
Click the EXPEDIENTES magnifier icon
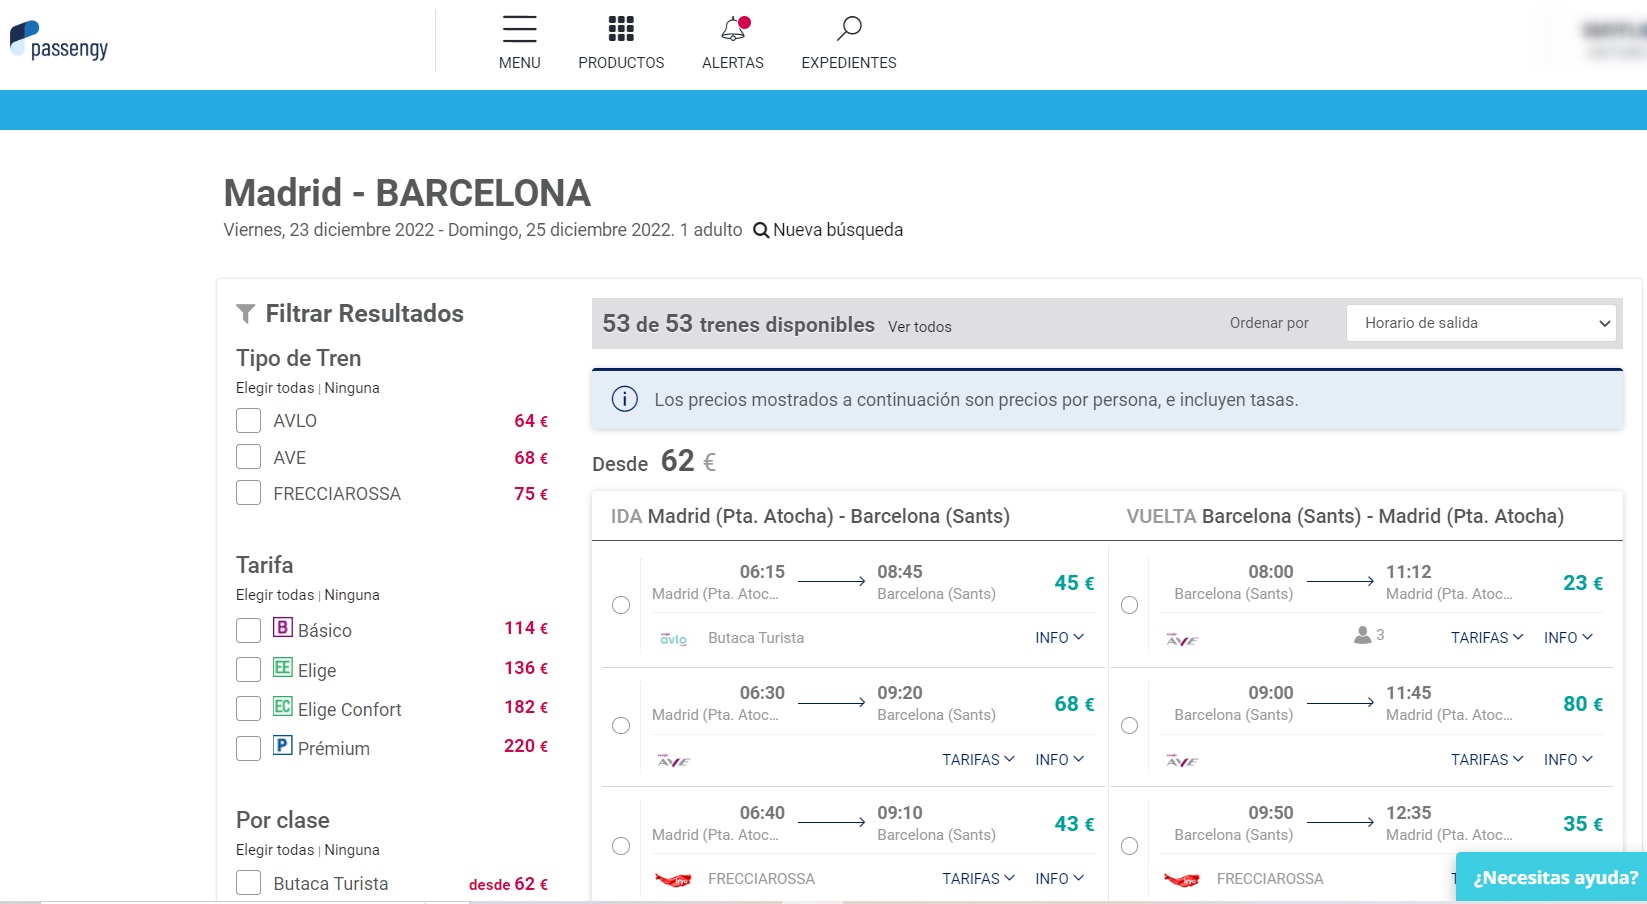pyautogui.click(x=849, y=29)
